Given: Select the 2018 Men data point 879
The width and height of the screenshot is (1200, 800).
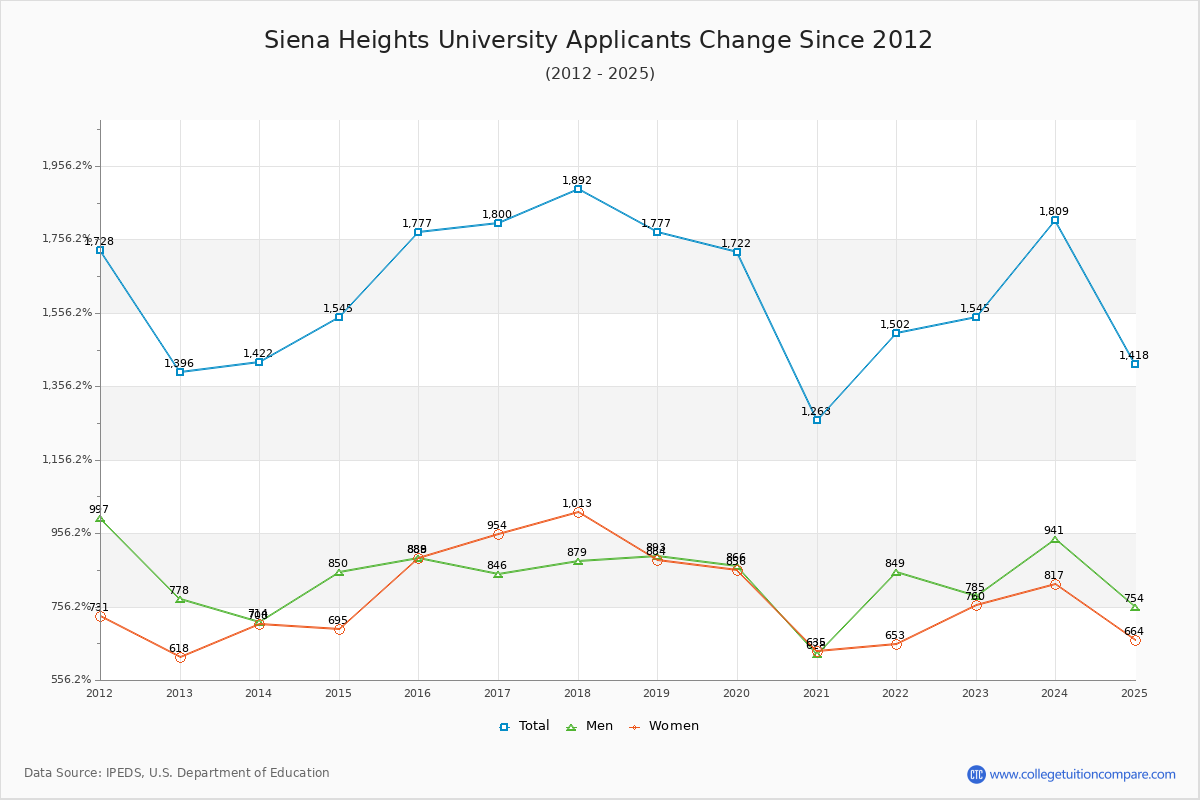Looking at the screenshot, I should click(578, 561).
